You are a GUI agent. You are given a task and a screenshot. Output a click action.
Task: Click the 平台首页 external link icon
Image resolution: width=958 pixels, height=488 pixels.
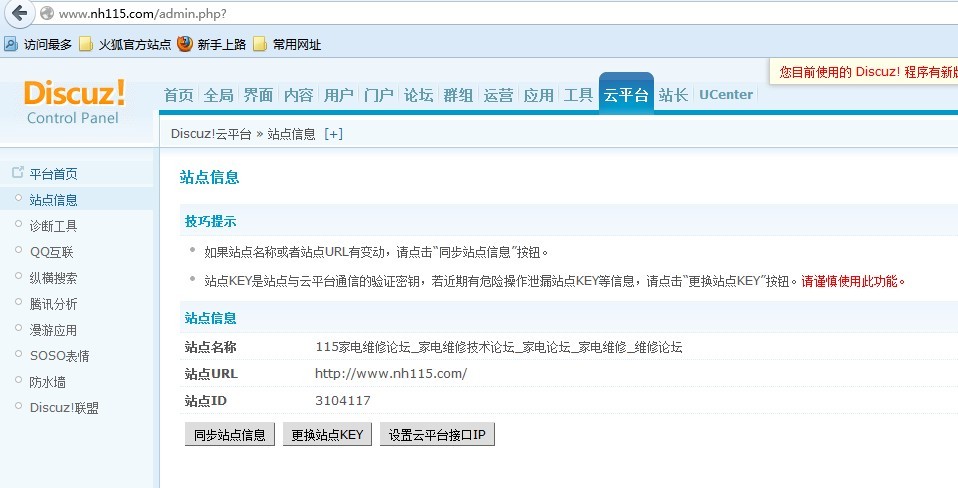click(18, 173)
